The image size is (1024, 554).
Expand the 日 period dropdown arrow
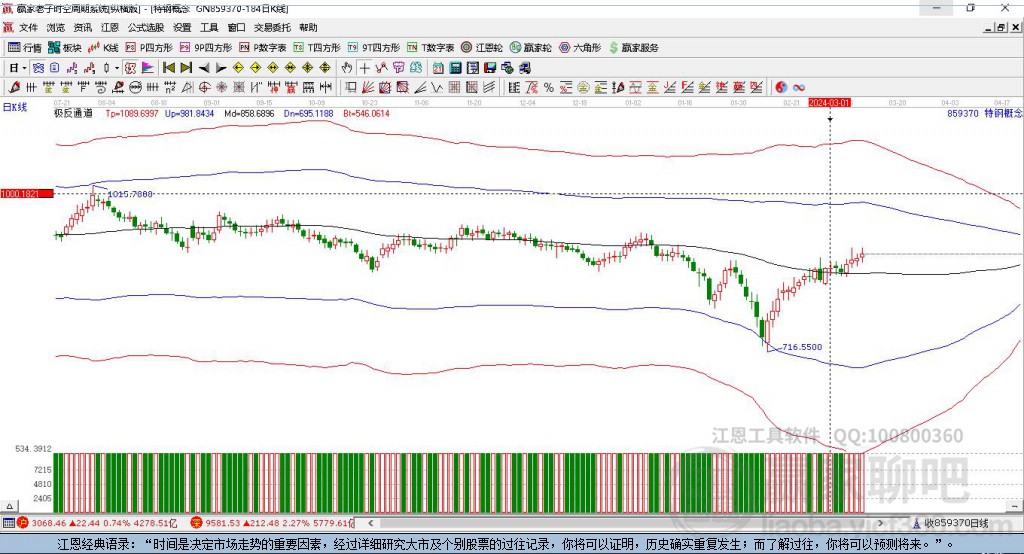(x=24, y=68)
